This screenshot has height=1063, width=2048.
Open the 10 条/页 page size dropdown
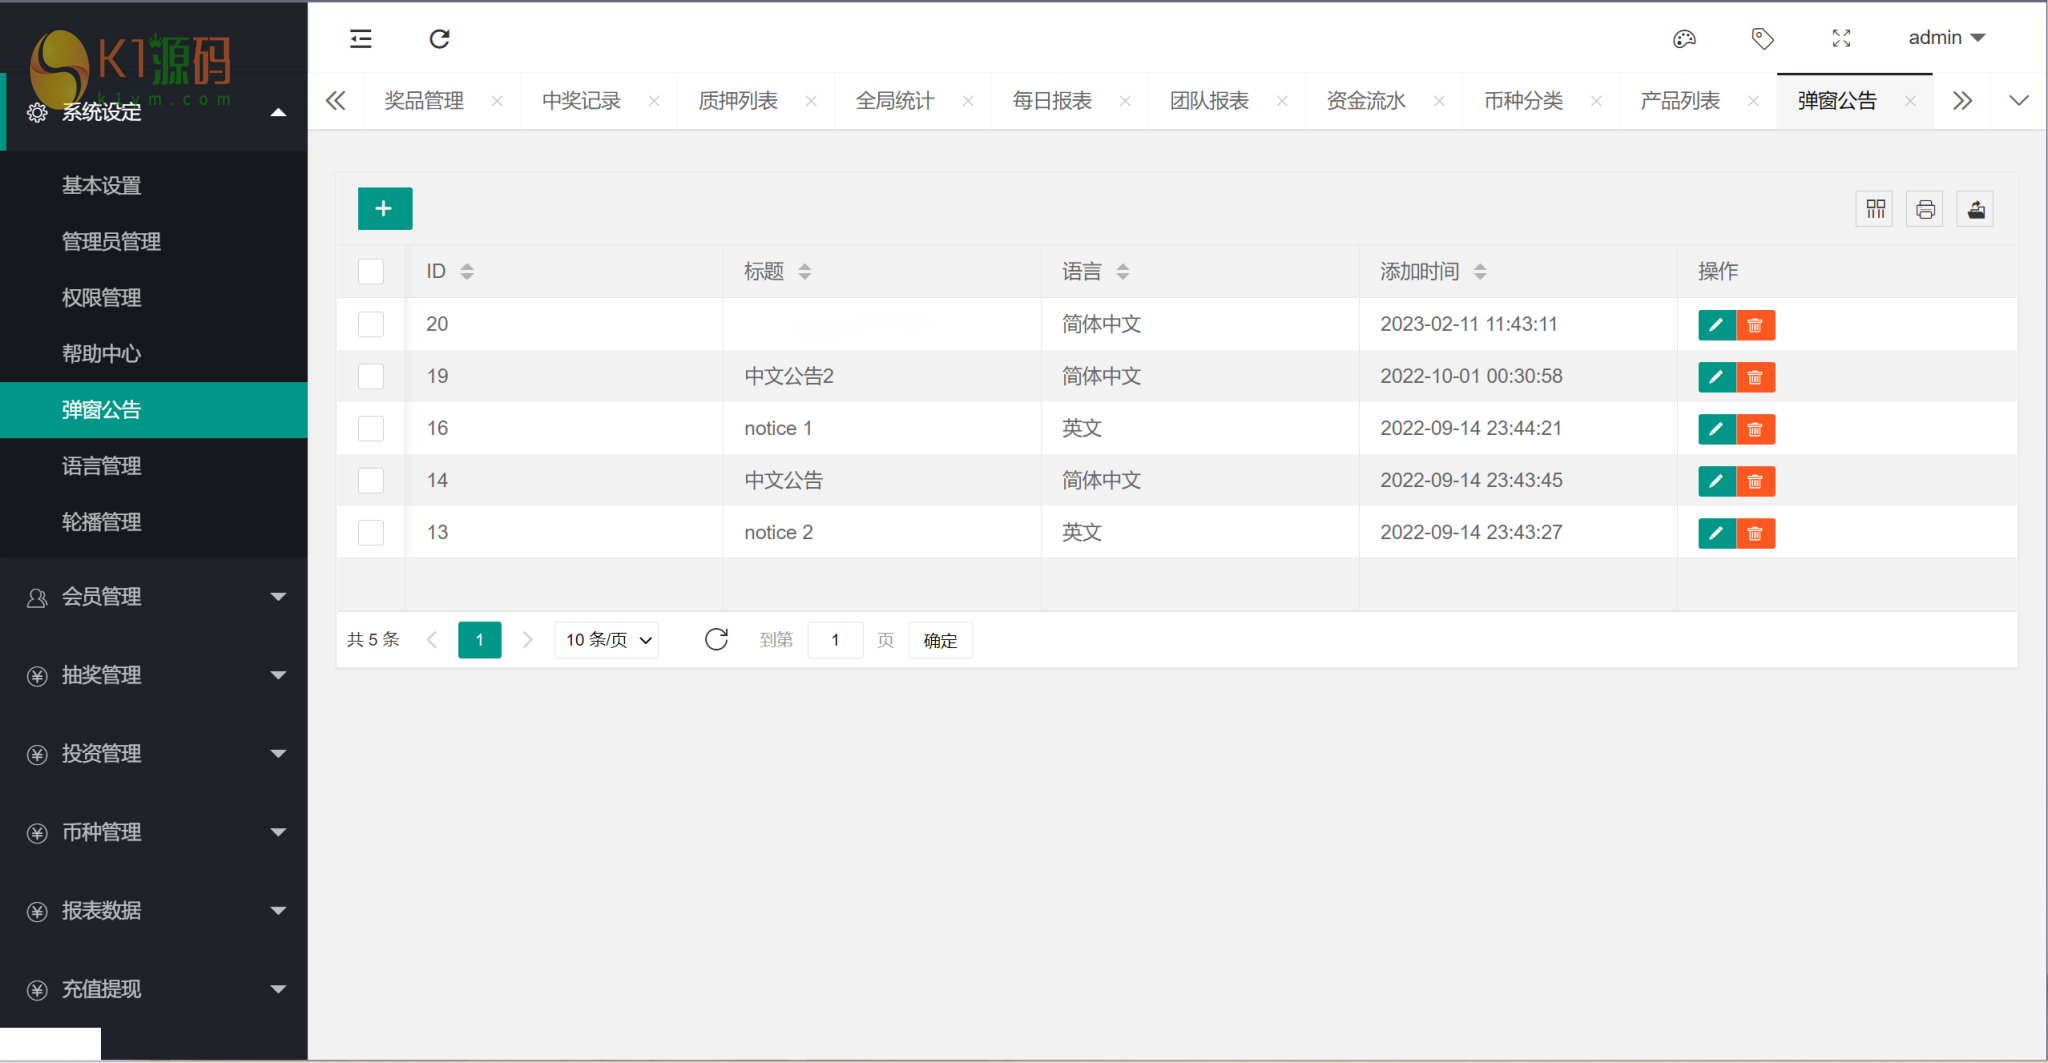pyautogui.click(x=607, y=640)
